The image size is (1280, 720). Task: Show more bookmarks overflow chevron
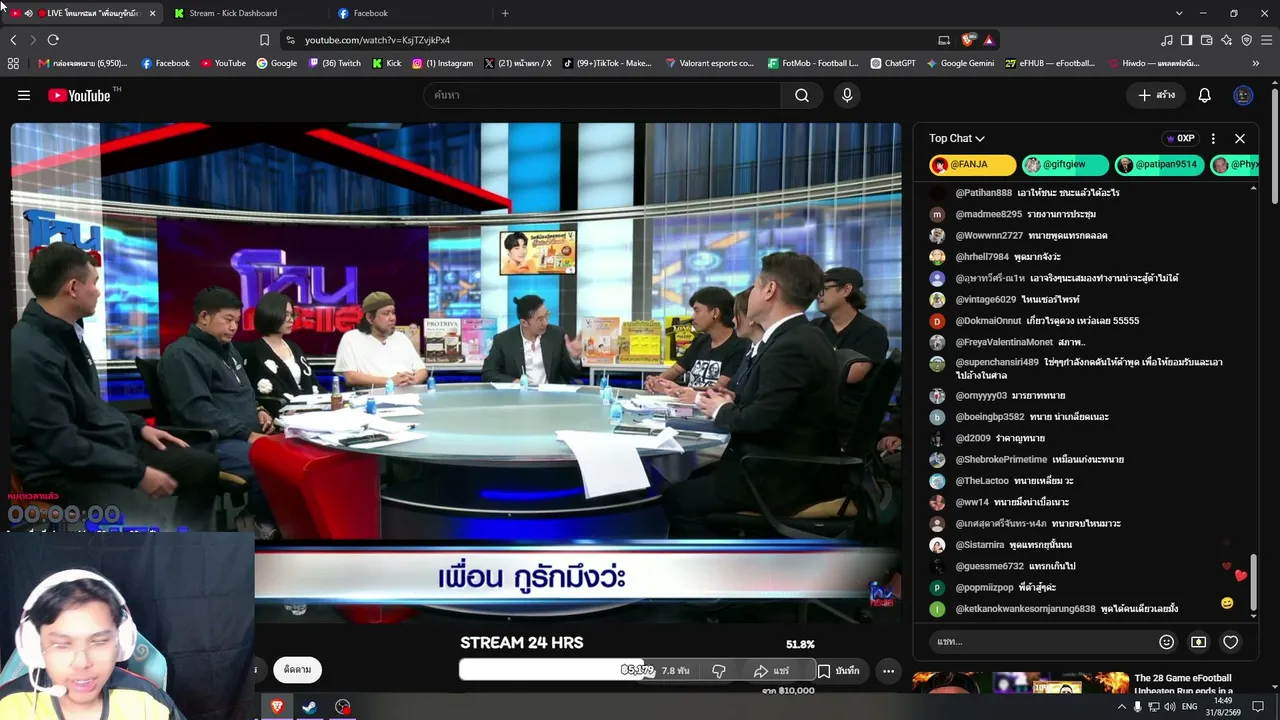click(x=1256, y=63)
